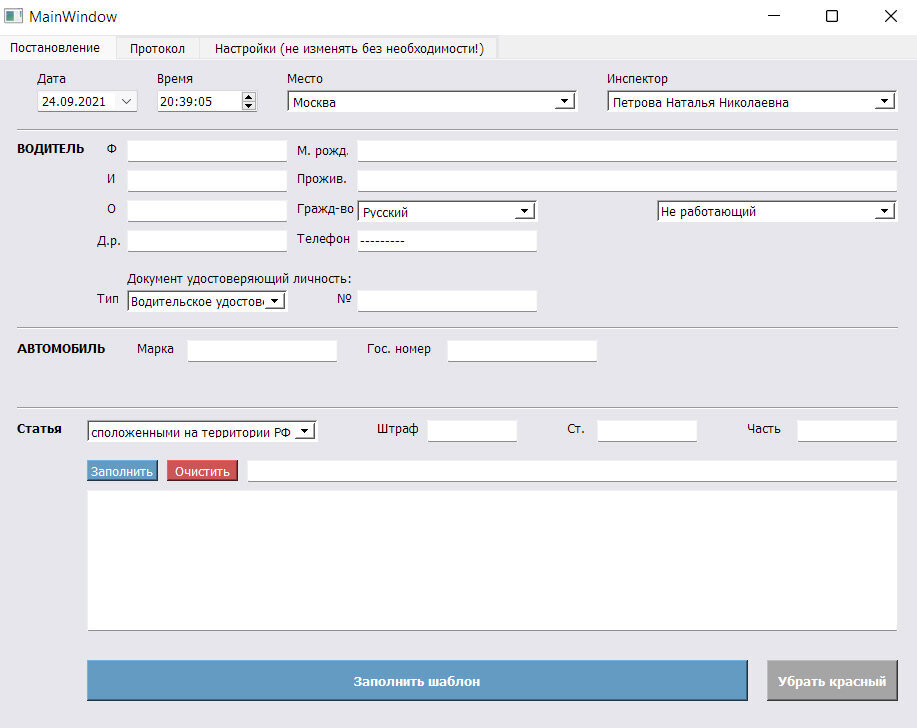Focus the driver first name И field
This screenshot has width=917, height=728.
pos(207,181)
